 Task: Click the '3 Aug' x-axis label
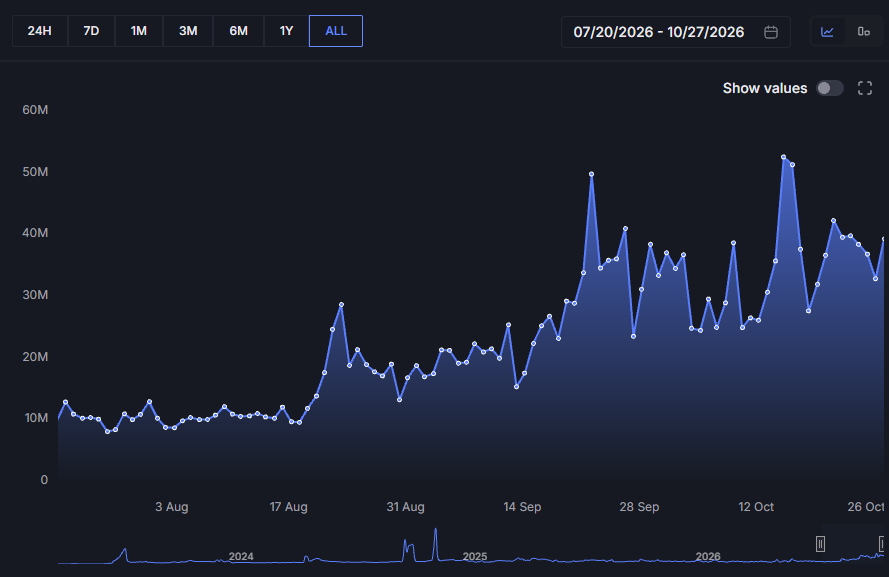click(172, 507)
